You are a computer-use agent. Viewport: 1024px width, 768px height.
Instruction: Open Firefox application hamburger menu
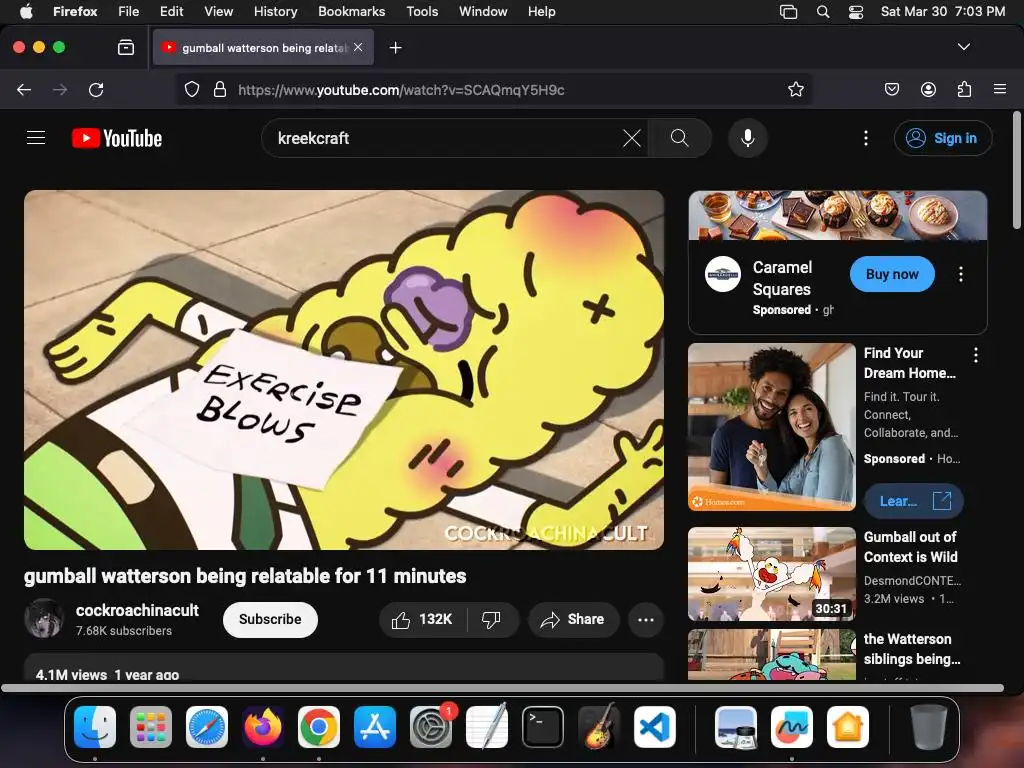[x=1000, y=89]
